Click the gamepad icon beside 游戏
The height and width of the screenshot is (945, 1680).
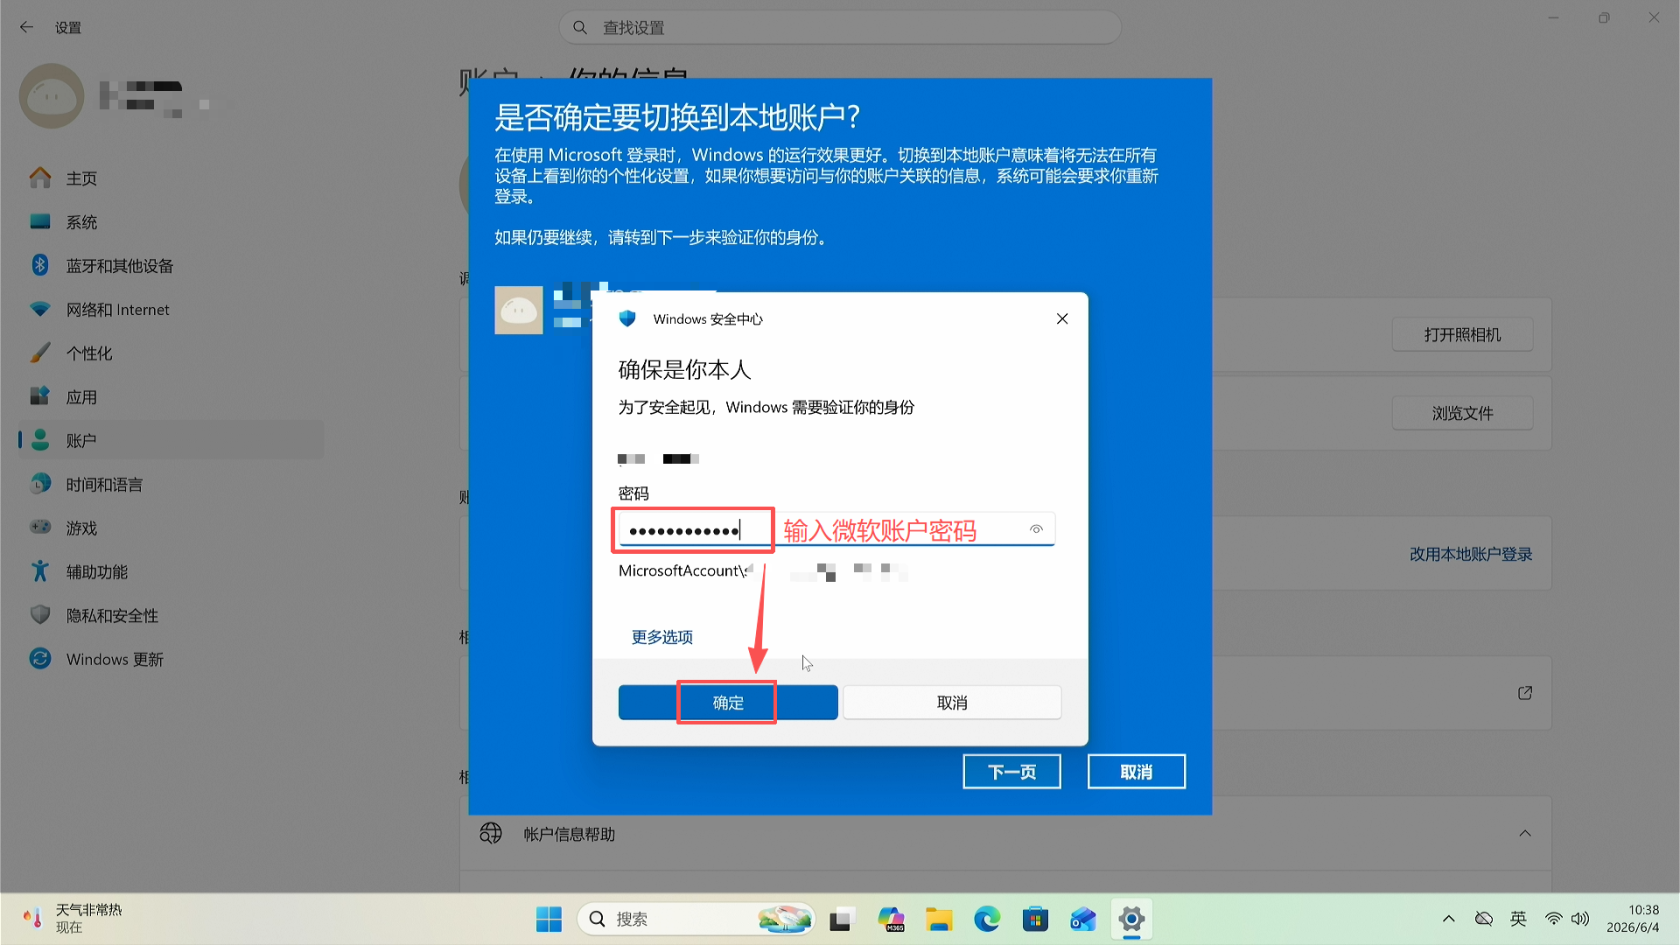(40, 527)
